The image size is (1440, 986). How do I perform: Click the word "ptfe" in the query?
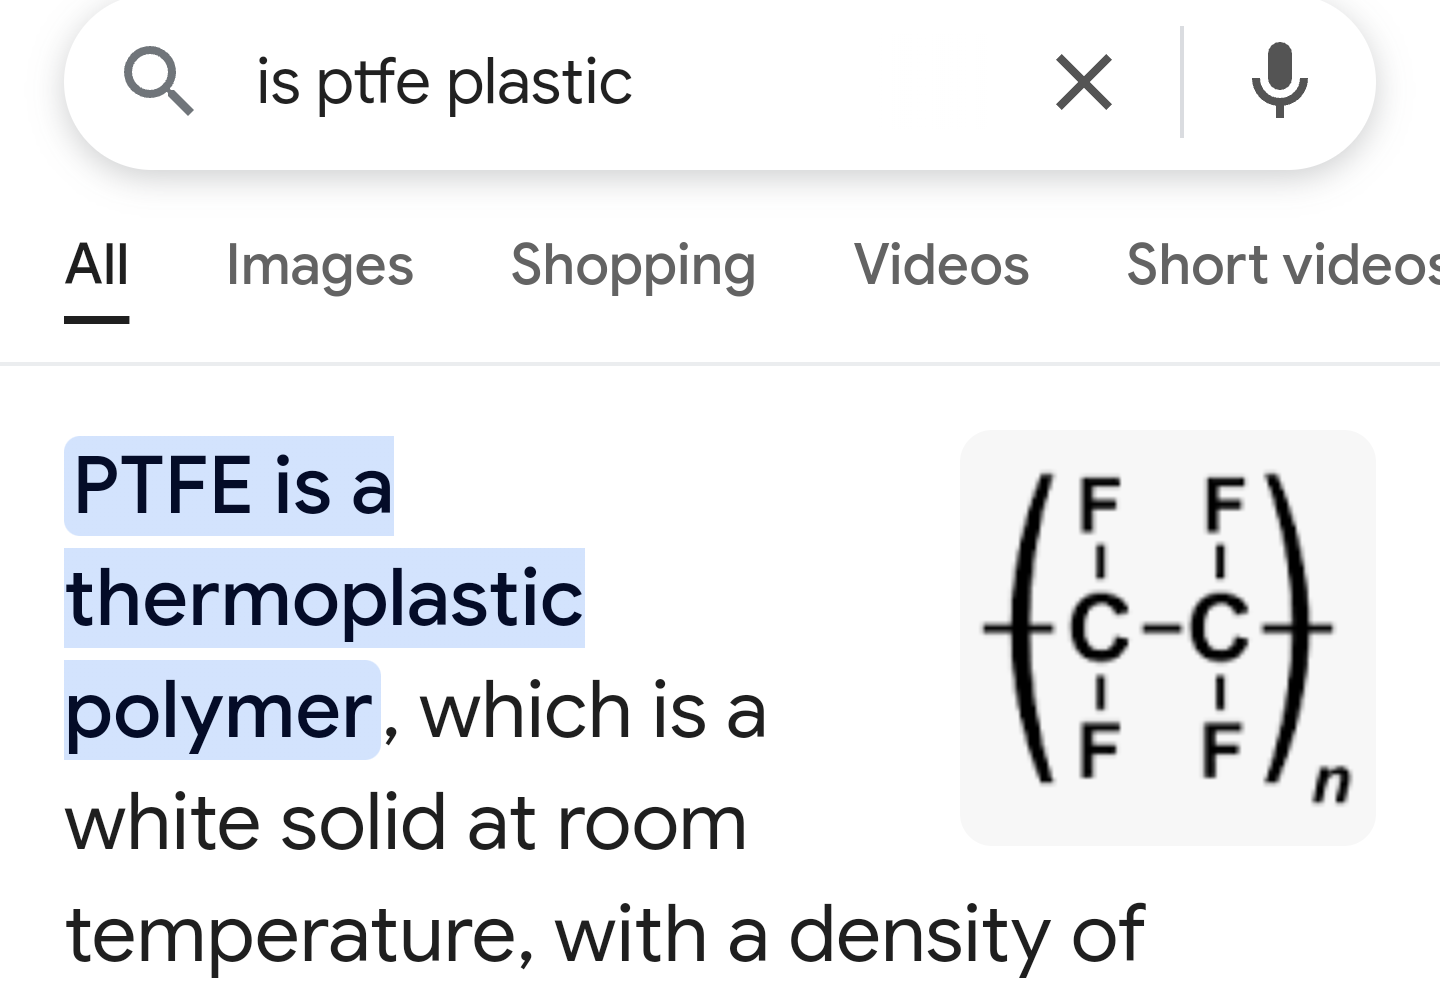pyautogui.click(x=373, y=82)
